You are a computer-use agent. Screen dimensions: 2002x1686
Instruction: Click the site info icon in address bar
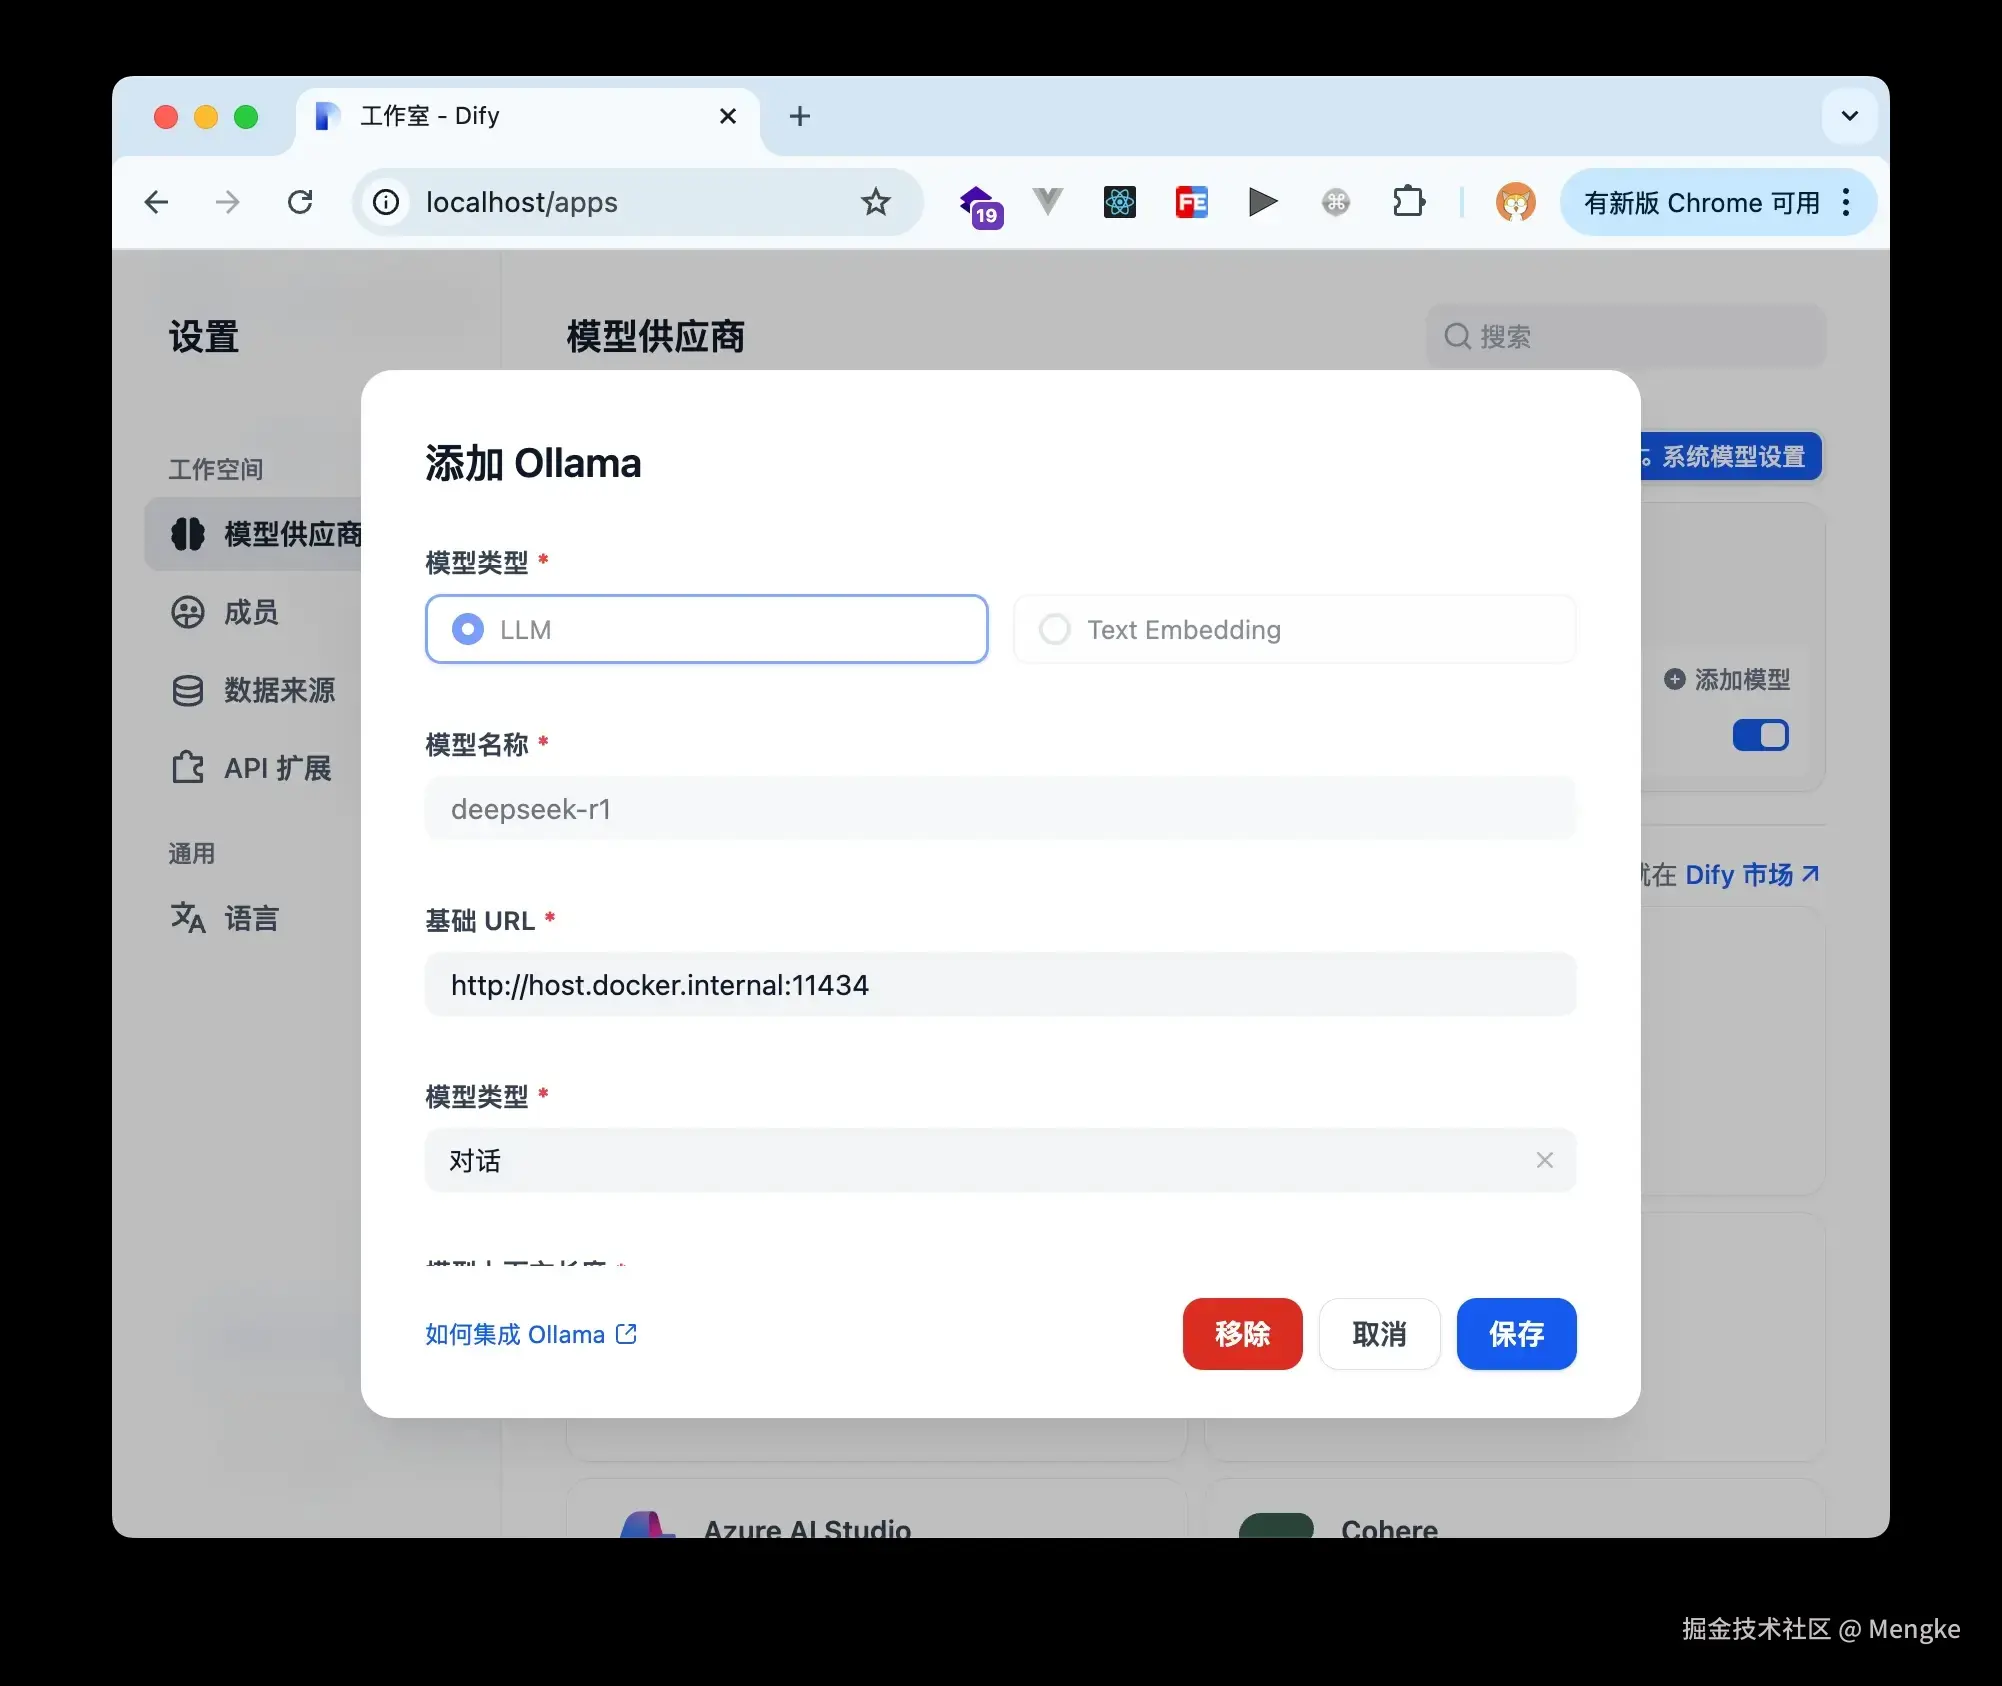386,203
